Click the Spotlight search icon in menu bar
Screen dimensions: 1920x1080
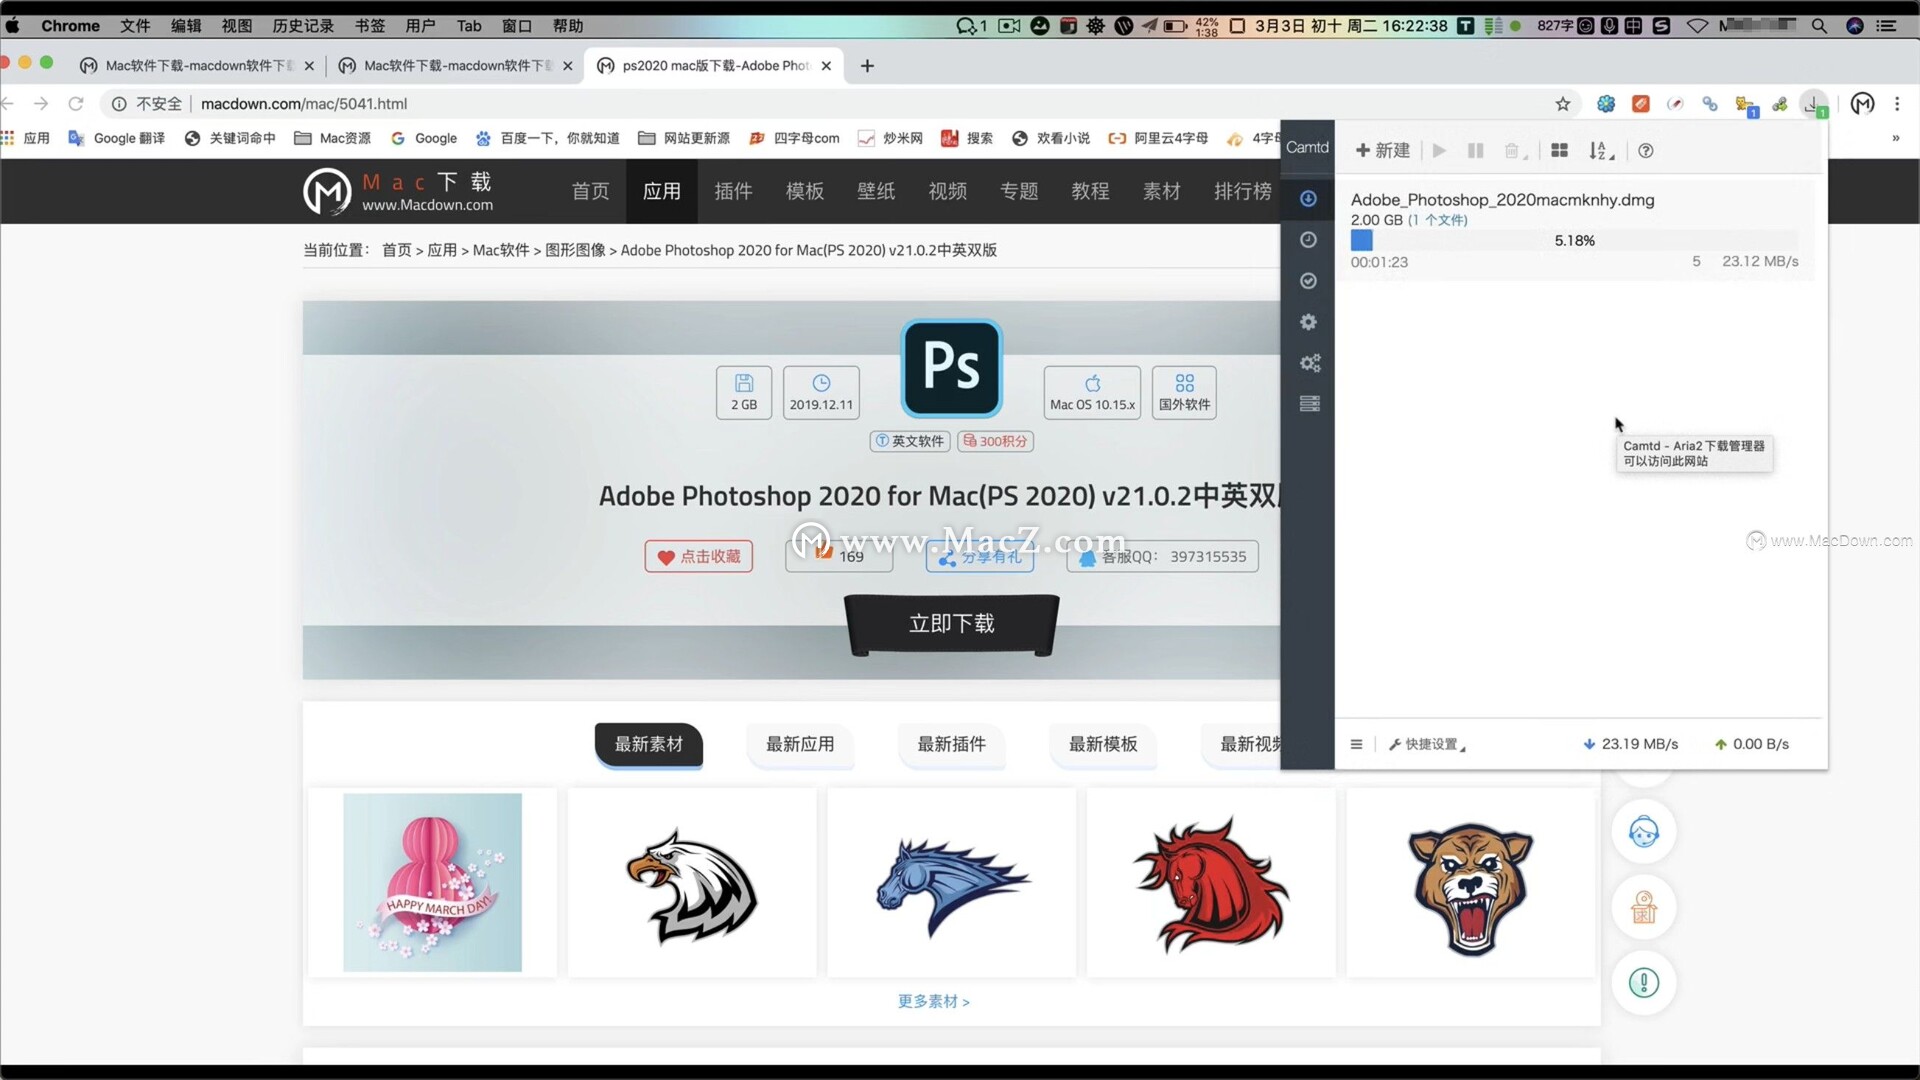coord(1819,26)
